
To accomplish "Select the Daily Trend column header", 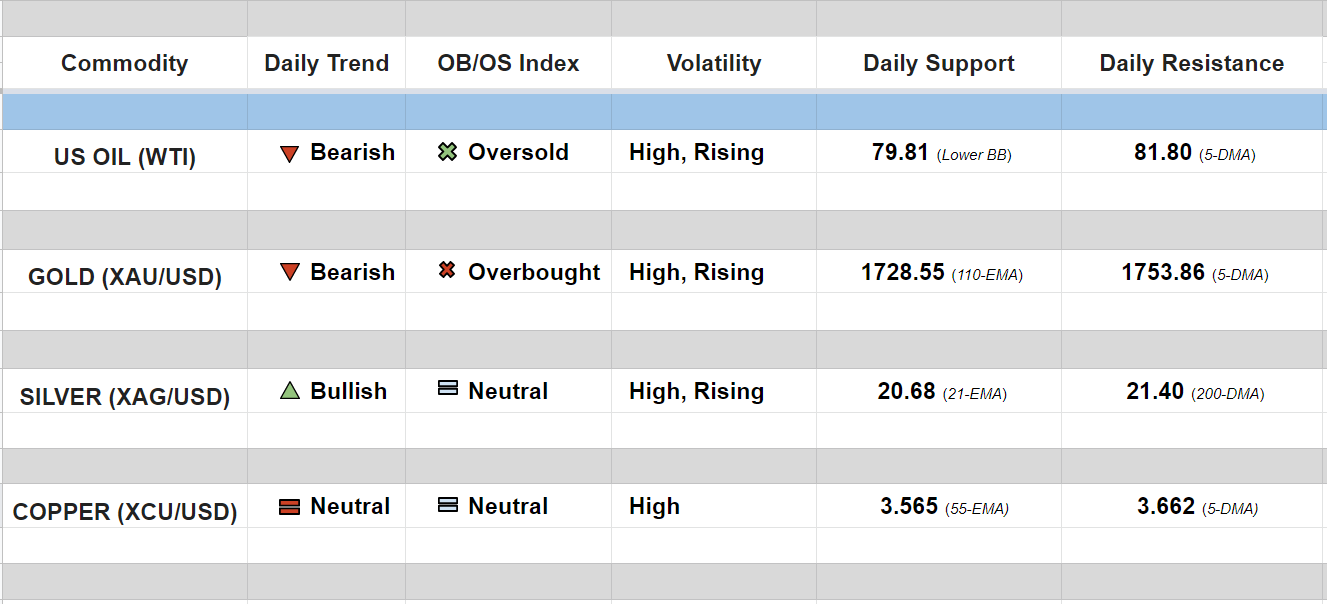I will (326, 63).
